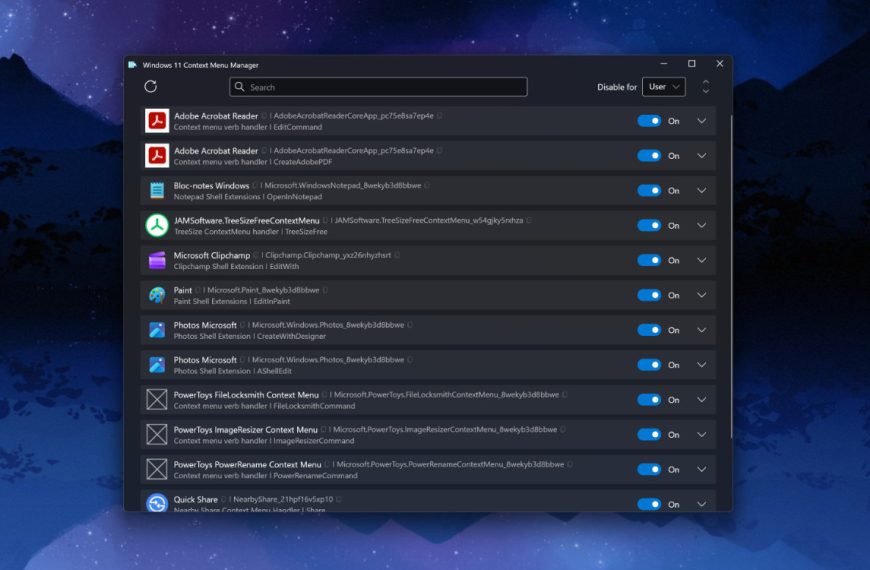Screen dimensions: 870x570
Task: Click 'Clipchamp Shell Extension | EditWith' text
Action: [x=236, y=266]
